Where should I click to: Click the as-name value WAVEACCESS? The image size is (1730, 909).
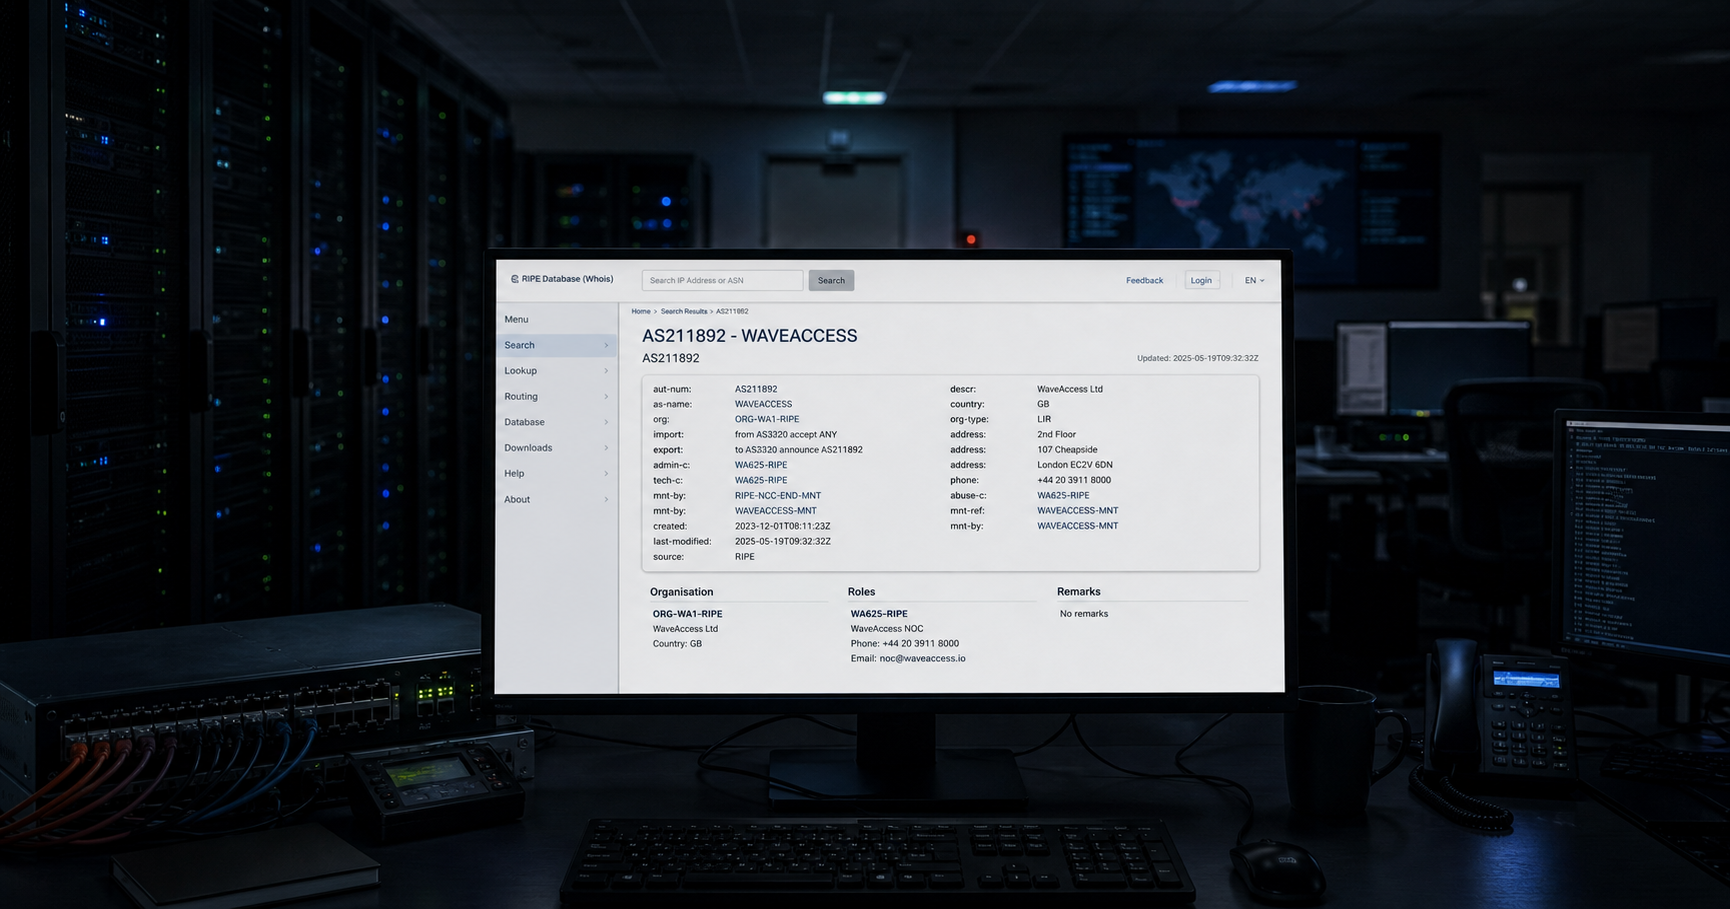point(763,404)
